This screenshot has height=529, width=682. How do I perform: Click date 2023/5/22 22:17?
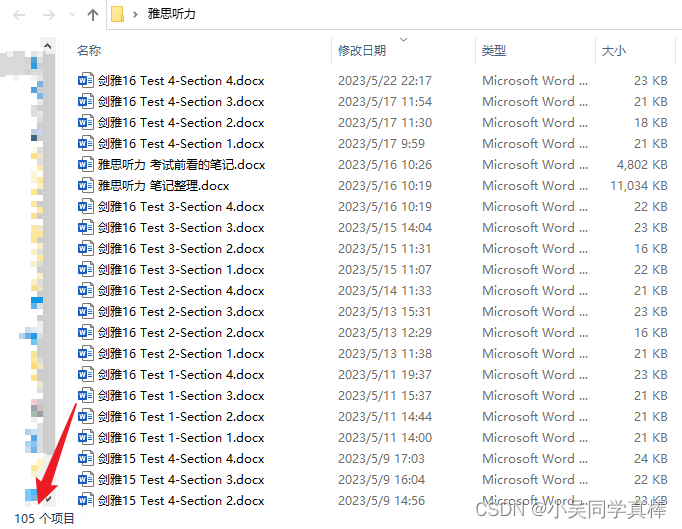pos(385,80)
